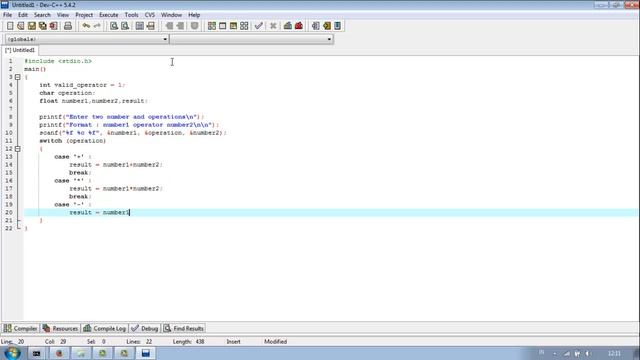
Task: Switch to the Find Results tab
Action: 183,328
